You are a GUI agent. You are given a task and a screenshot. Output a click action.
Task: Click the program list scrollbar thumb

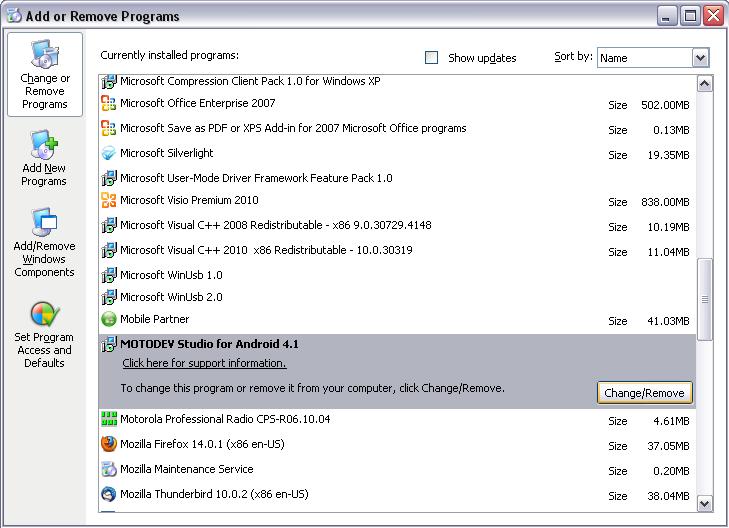point(705,300)
